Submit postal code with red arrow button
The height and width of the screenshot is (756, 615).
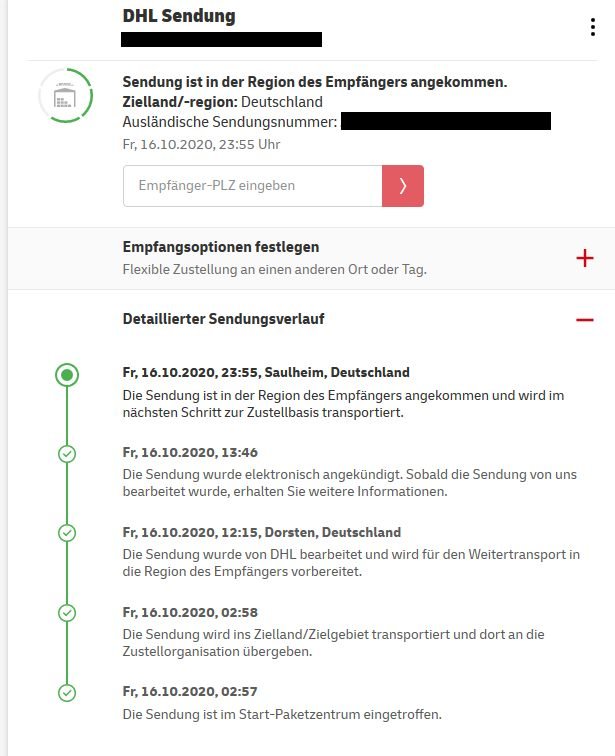point(403,186)
